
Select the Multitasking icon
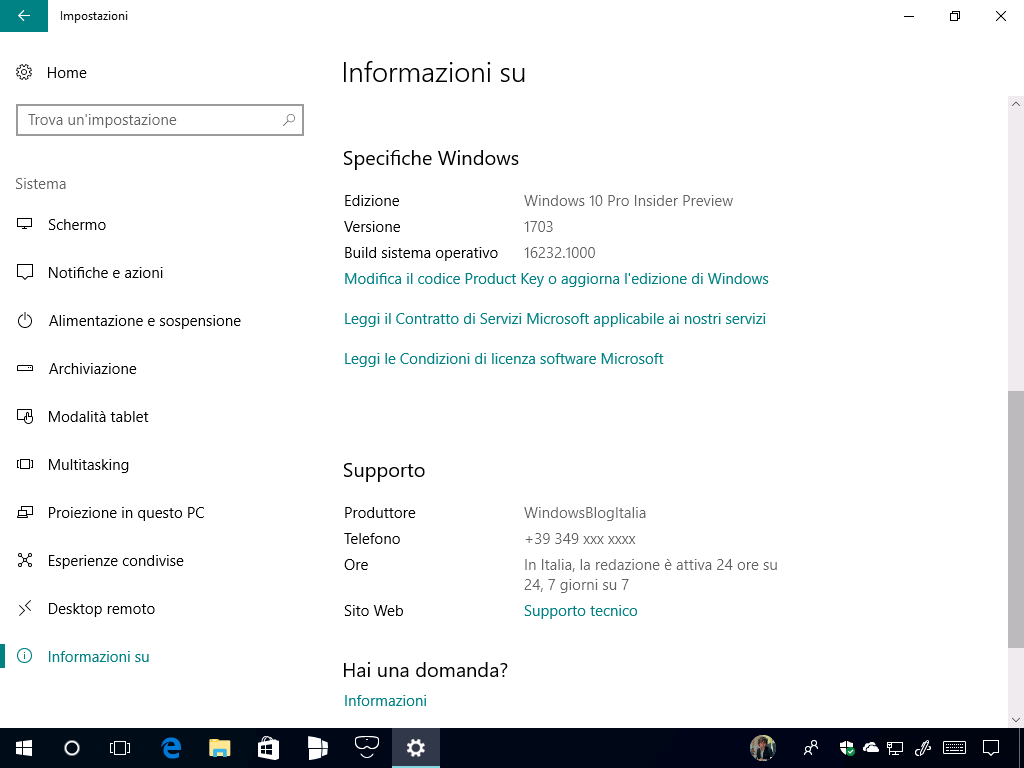24,464
